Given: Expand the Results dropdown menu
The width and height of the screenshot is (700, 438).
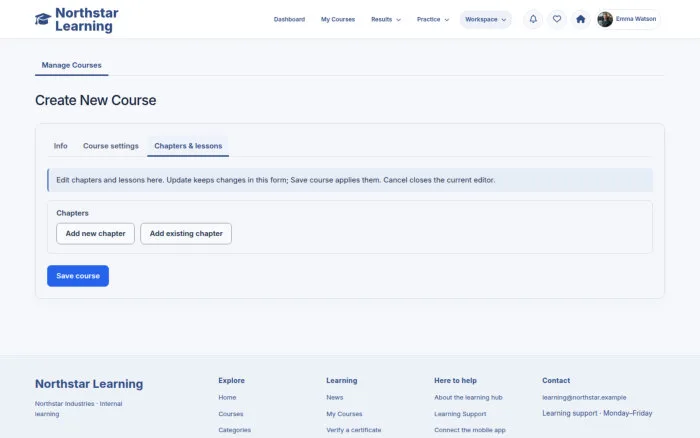Looking at the screenshot, I should 386,19.
